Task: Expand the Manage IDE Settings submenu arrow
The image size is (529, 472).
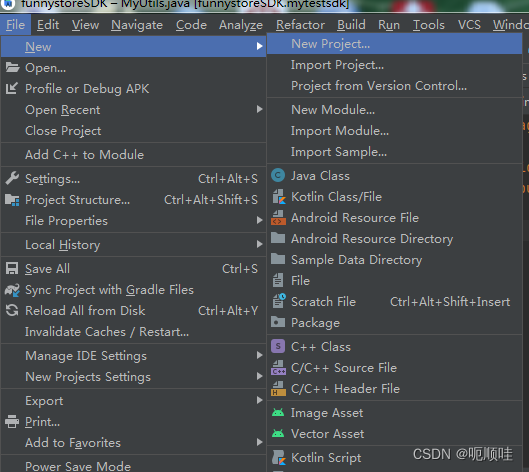Action: point(259,355)
